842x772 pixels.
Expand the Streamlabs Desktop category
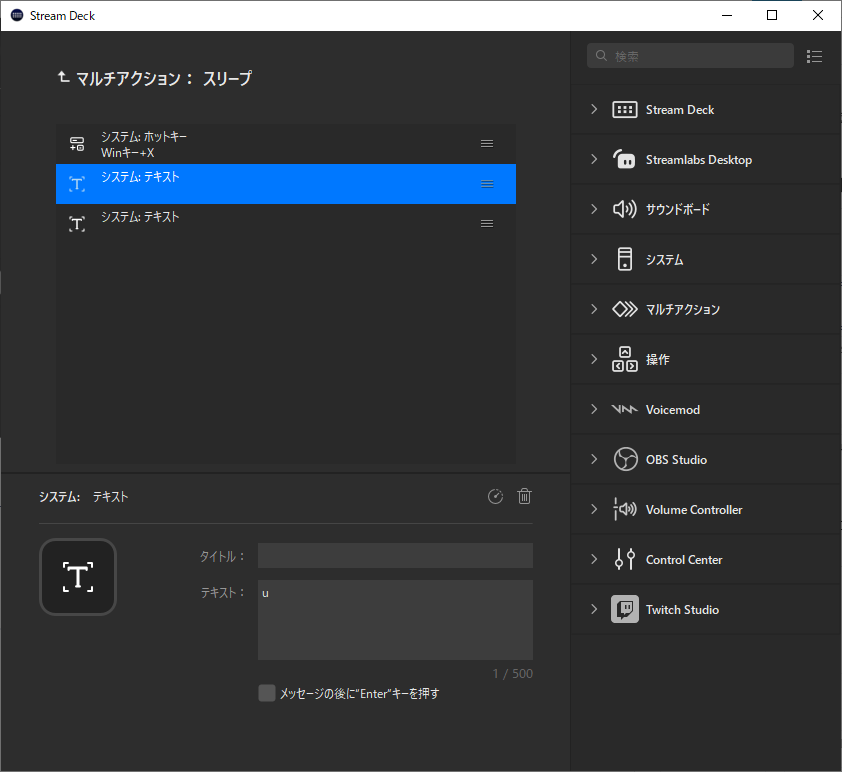click(594, 159)
